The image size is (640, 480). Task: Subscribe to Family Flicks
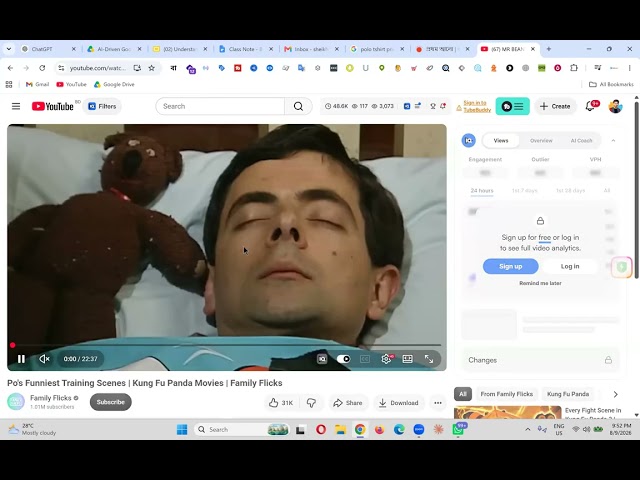[111, 402]
